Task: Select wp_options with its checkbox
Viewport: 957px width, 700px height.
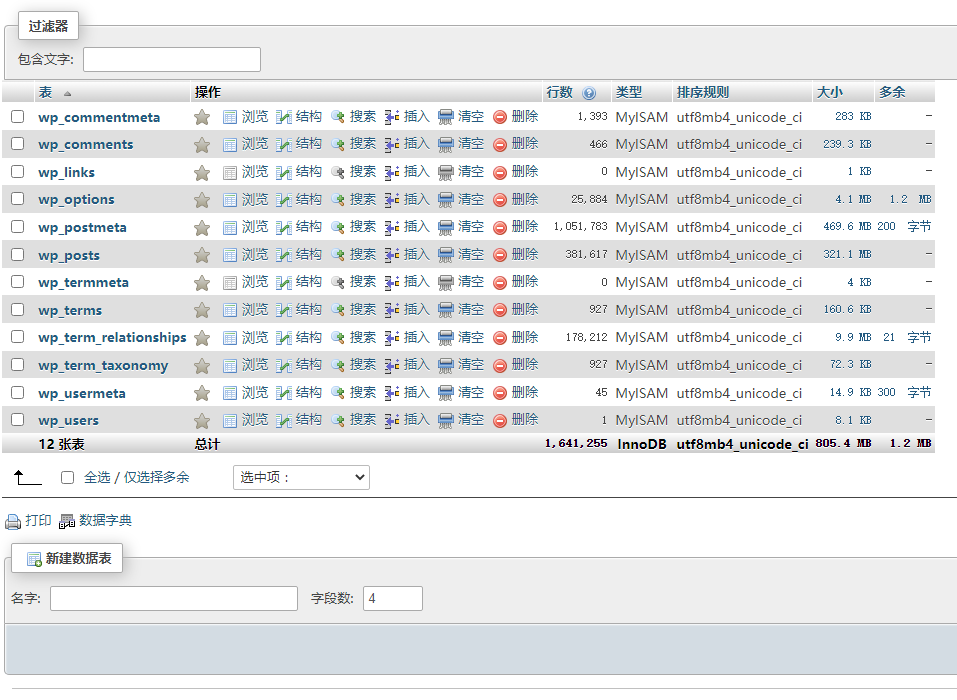Action: (18, 199)
